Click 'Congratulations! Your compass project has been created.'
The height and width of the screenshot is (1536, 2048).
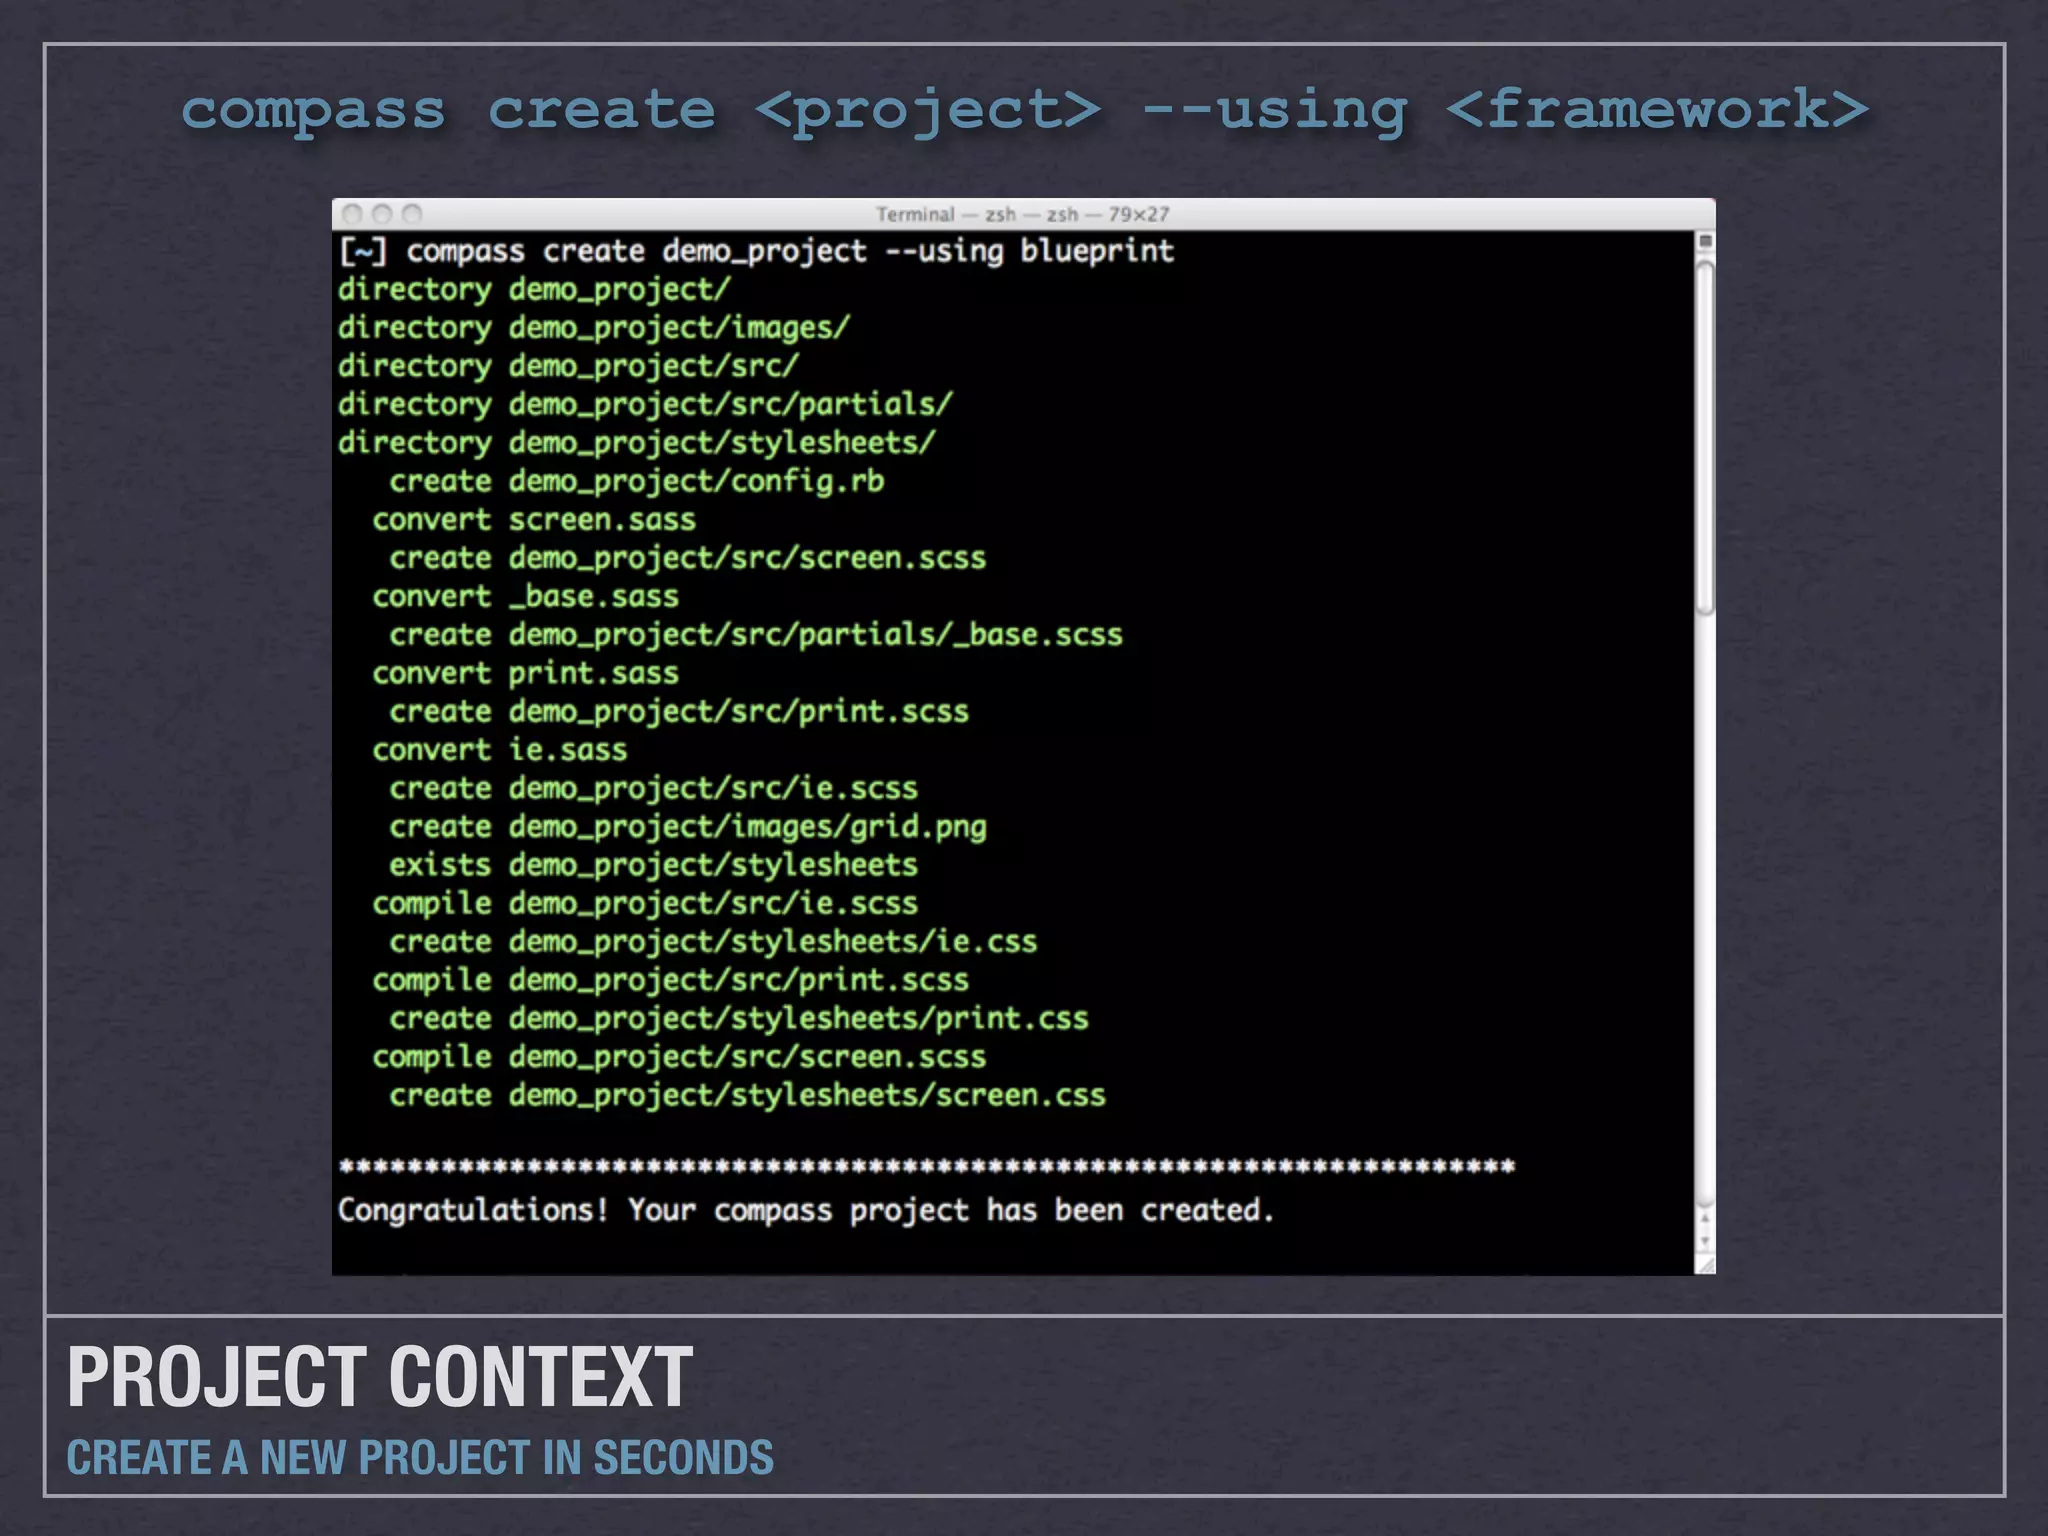pyautogui.click(x=806, y=1211)
